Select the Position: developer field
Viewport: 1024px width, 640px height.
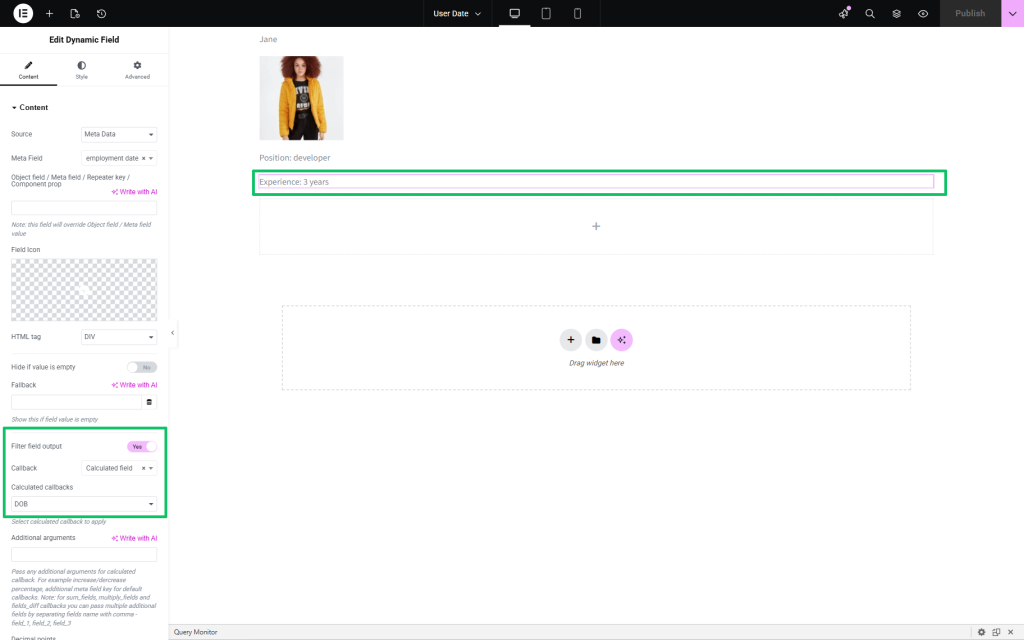(x=295, y=157)
